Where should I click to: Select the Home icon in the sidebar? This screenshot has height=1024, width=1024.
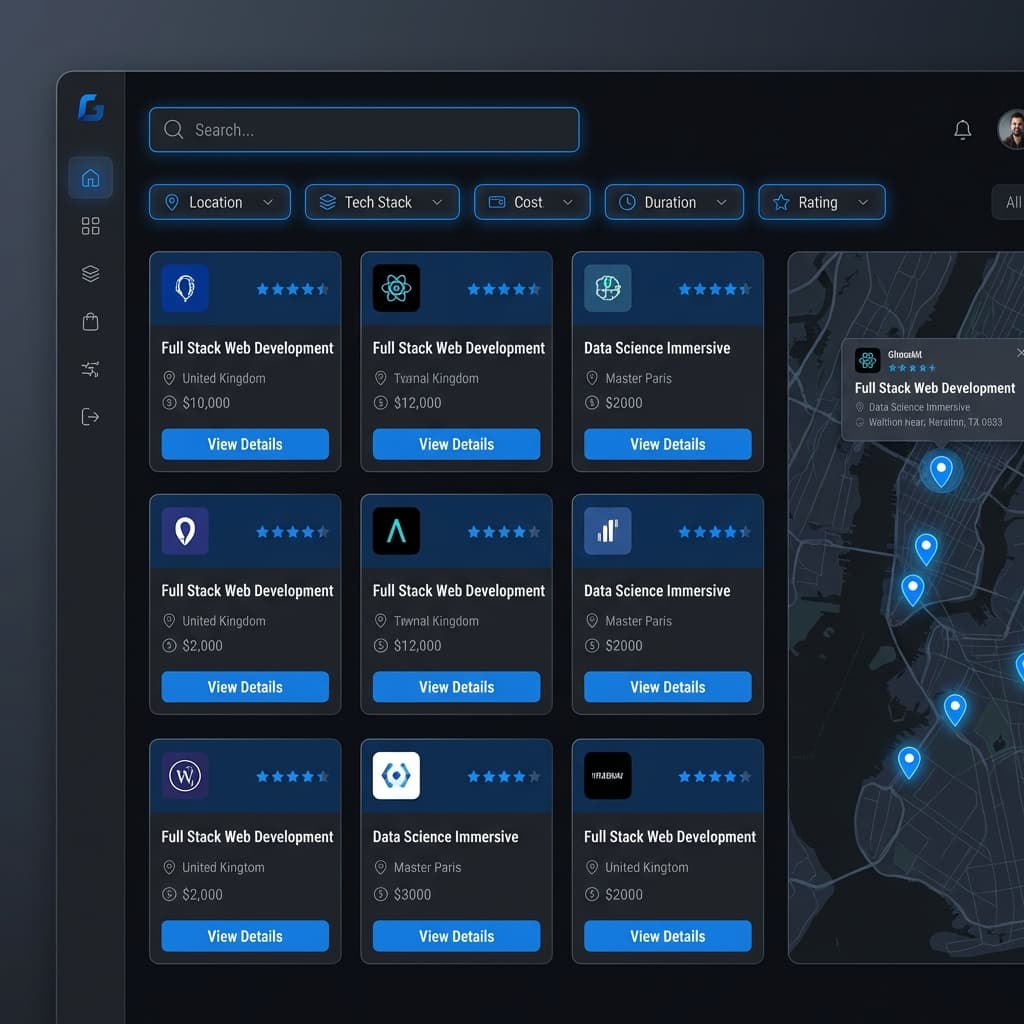point(90,177)
